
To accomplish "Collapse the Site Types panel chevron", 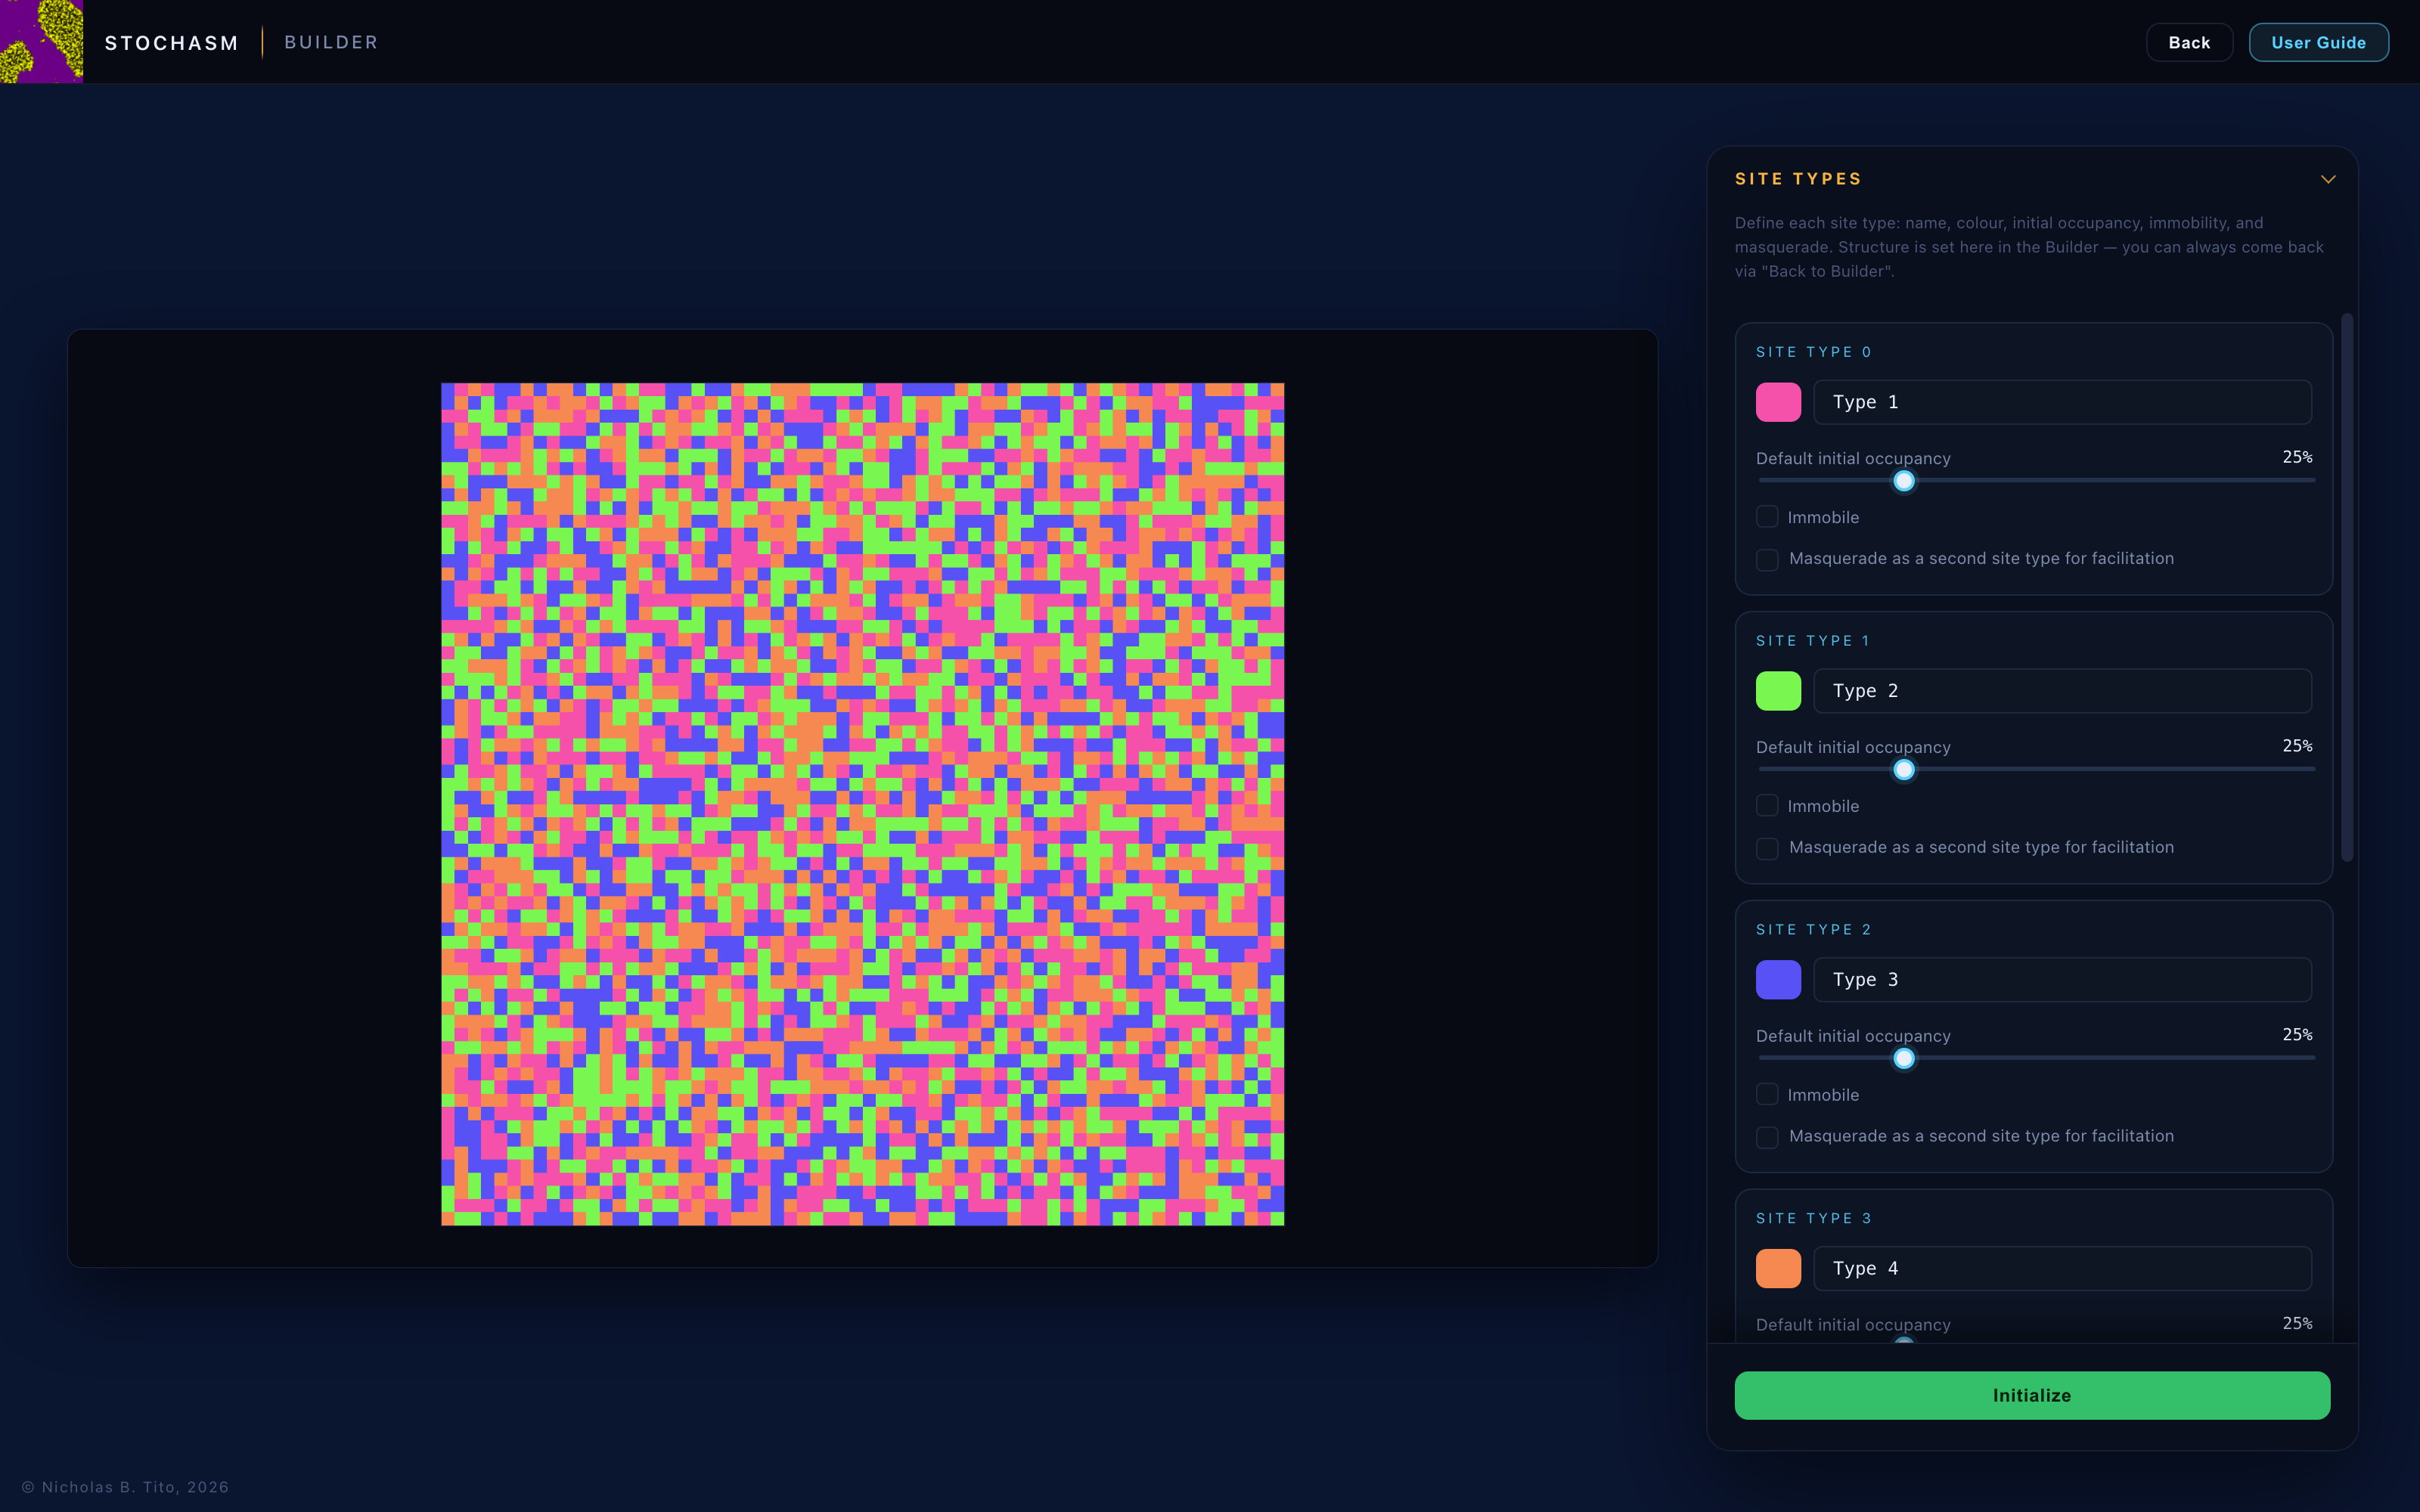I will click(x=2328, y=179).
